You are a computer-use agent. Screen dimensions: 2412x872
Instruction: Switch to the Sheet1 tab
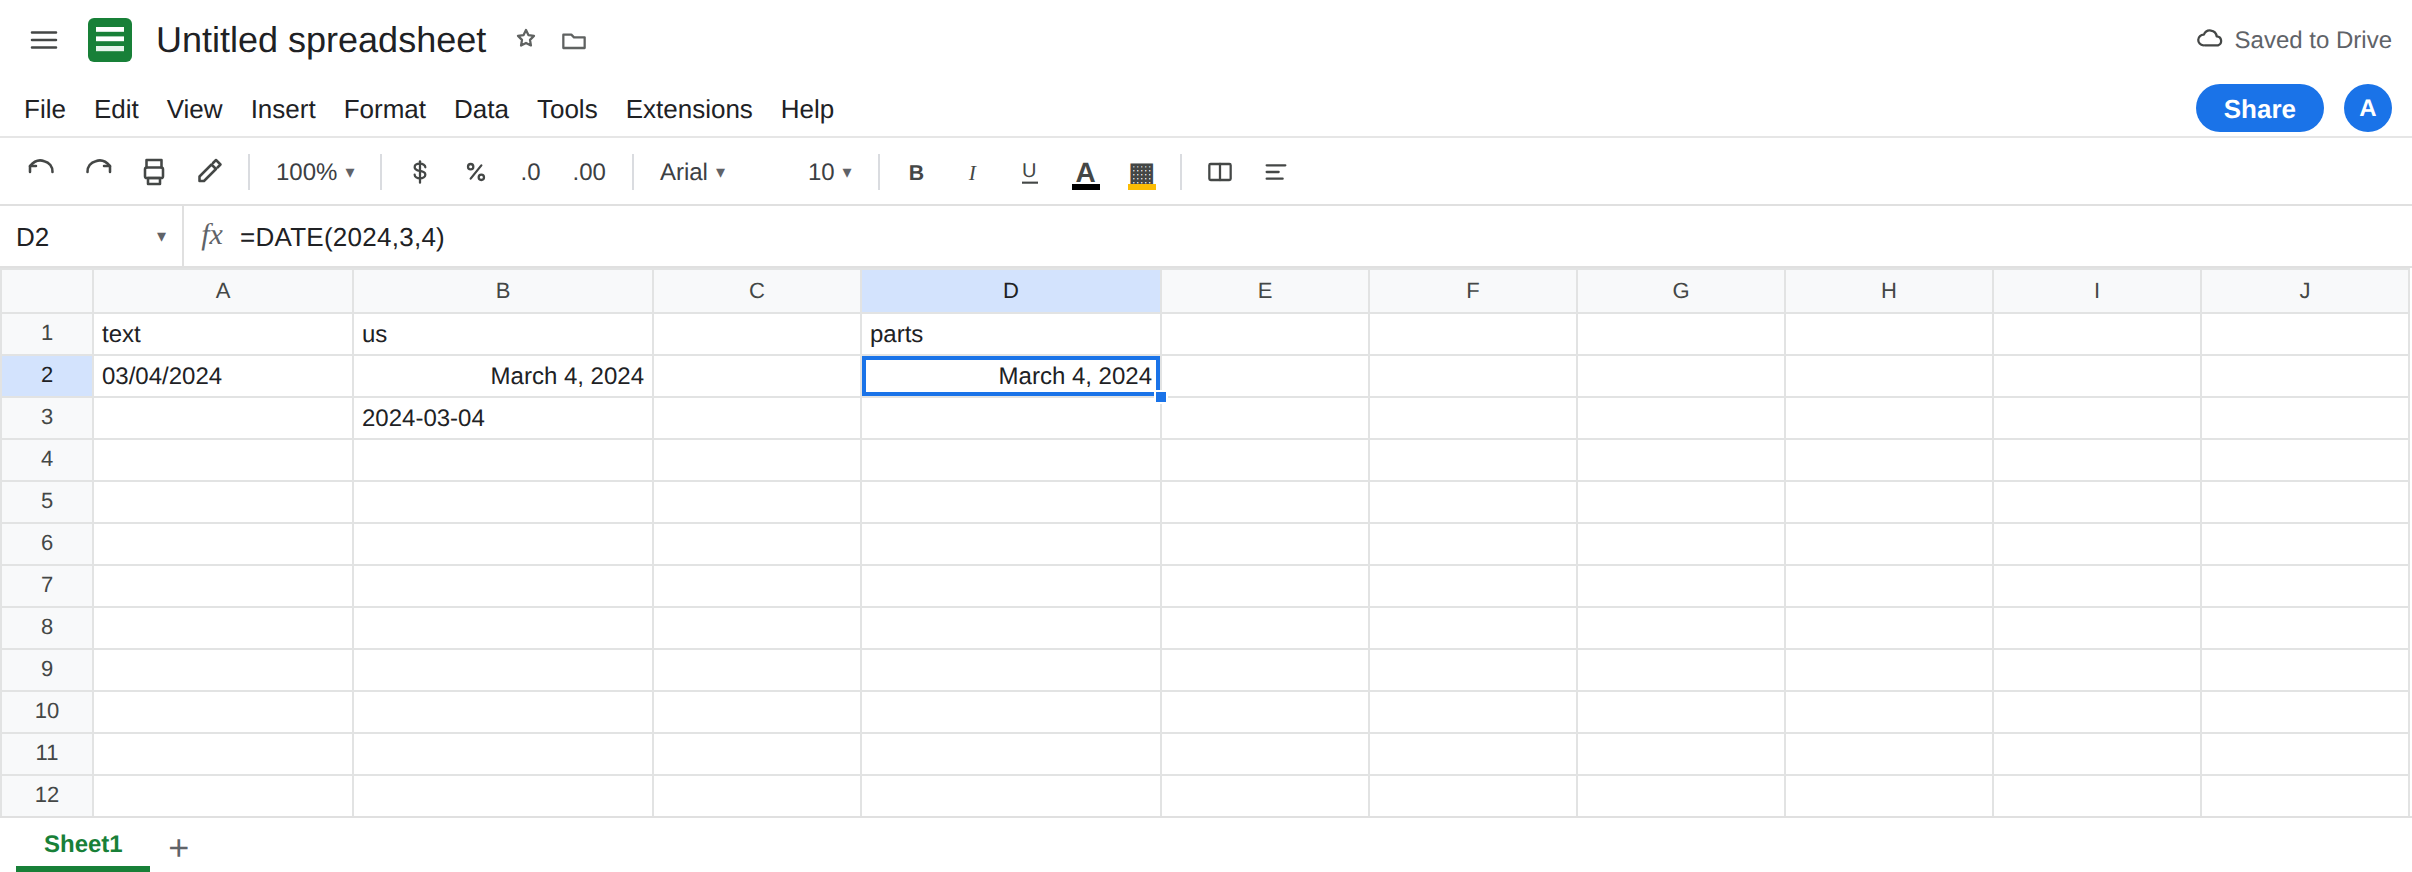click(x=83, y=845)
